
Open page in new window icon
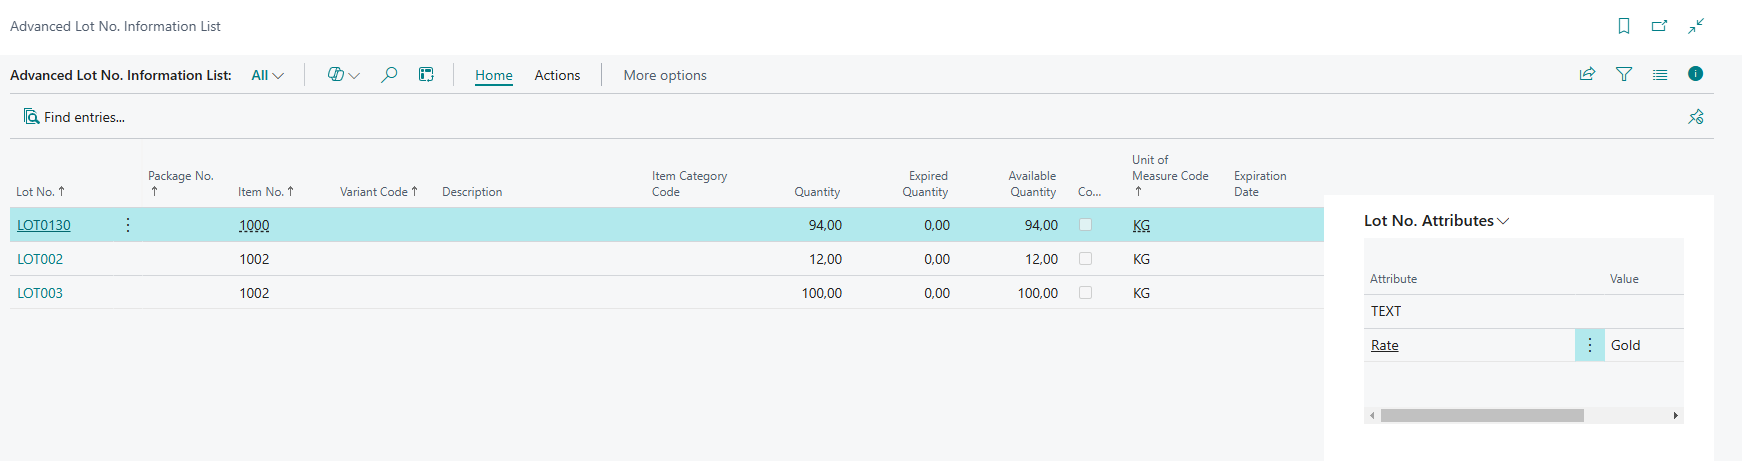pyautogui.click(x=1660, y=26)
